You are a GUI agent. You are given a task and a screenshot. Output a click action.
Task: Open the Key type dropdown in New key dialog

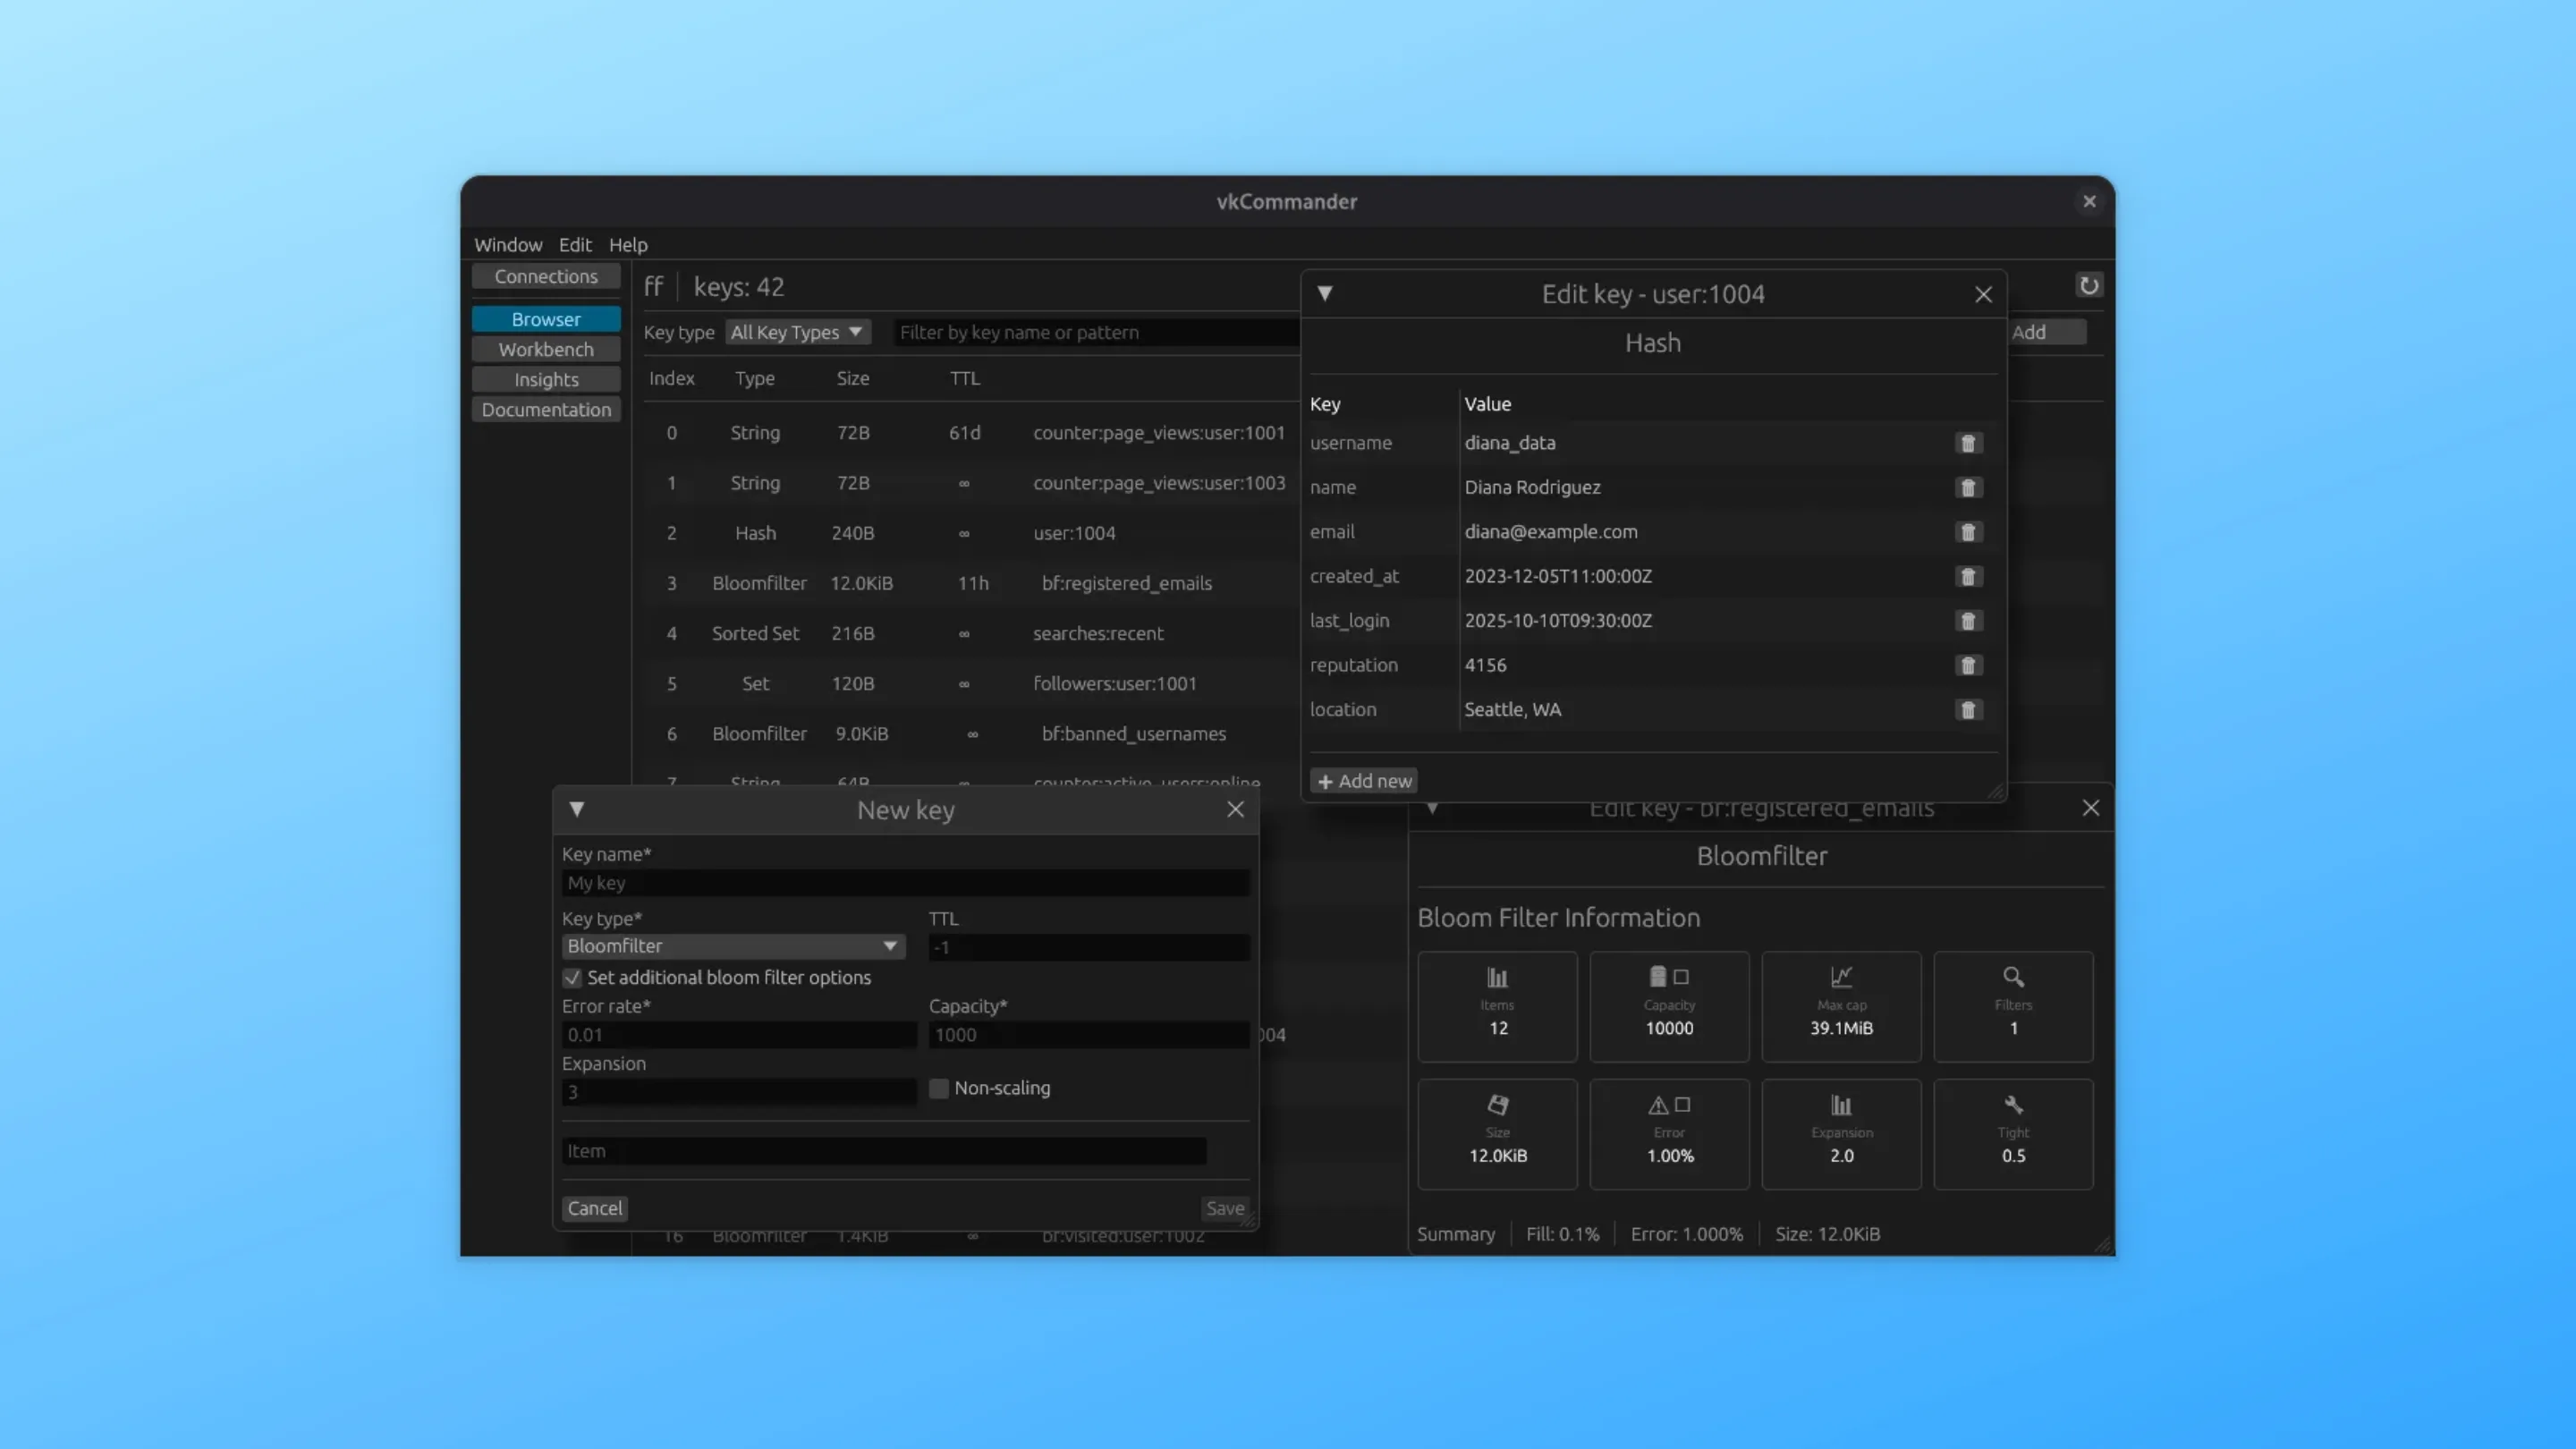(x=733, y=945)
